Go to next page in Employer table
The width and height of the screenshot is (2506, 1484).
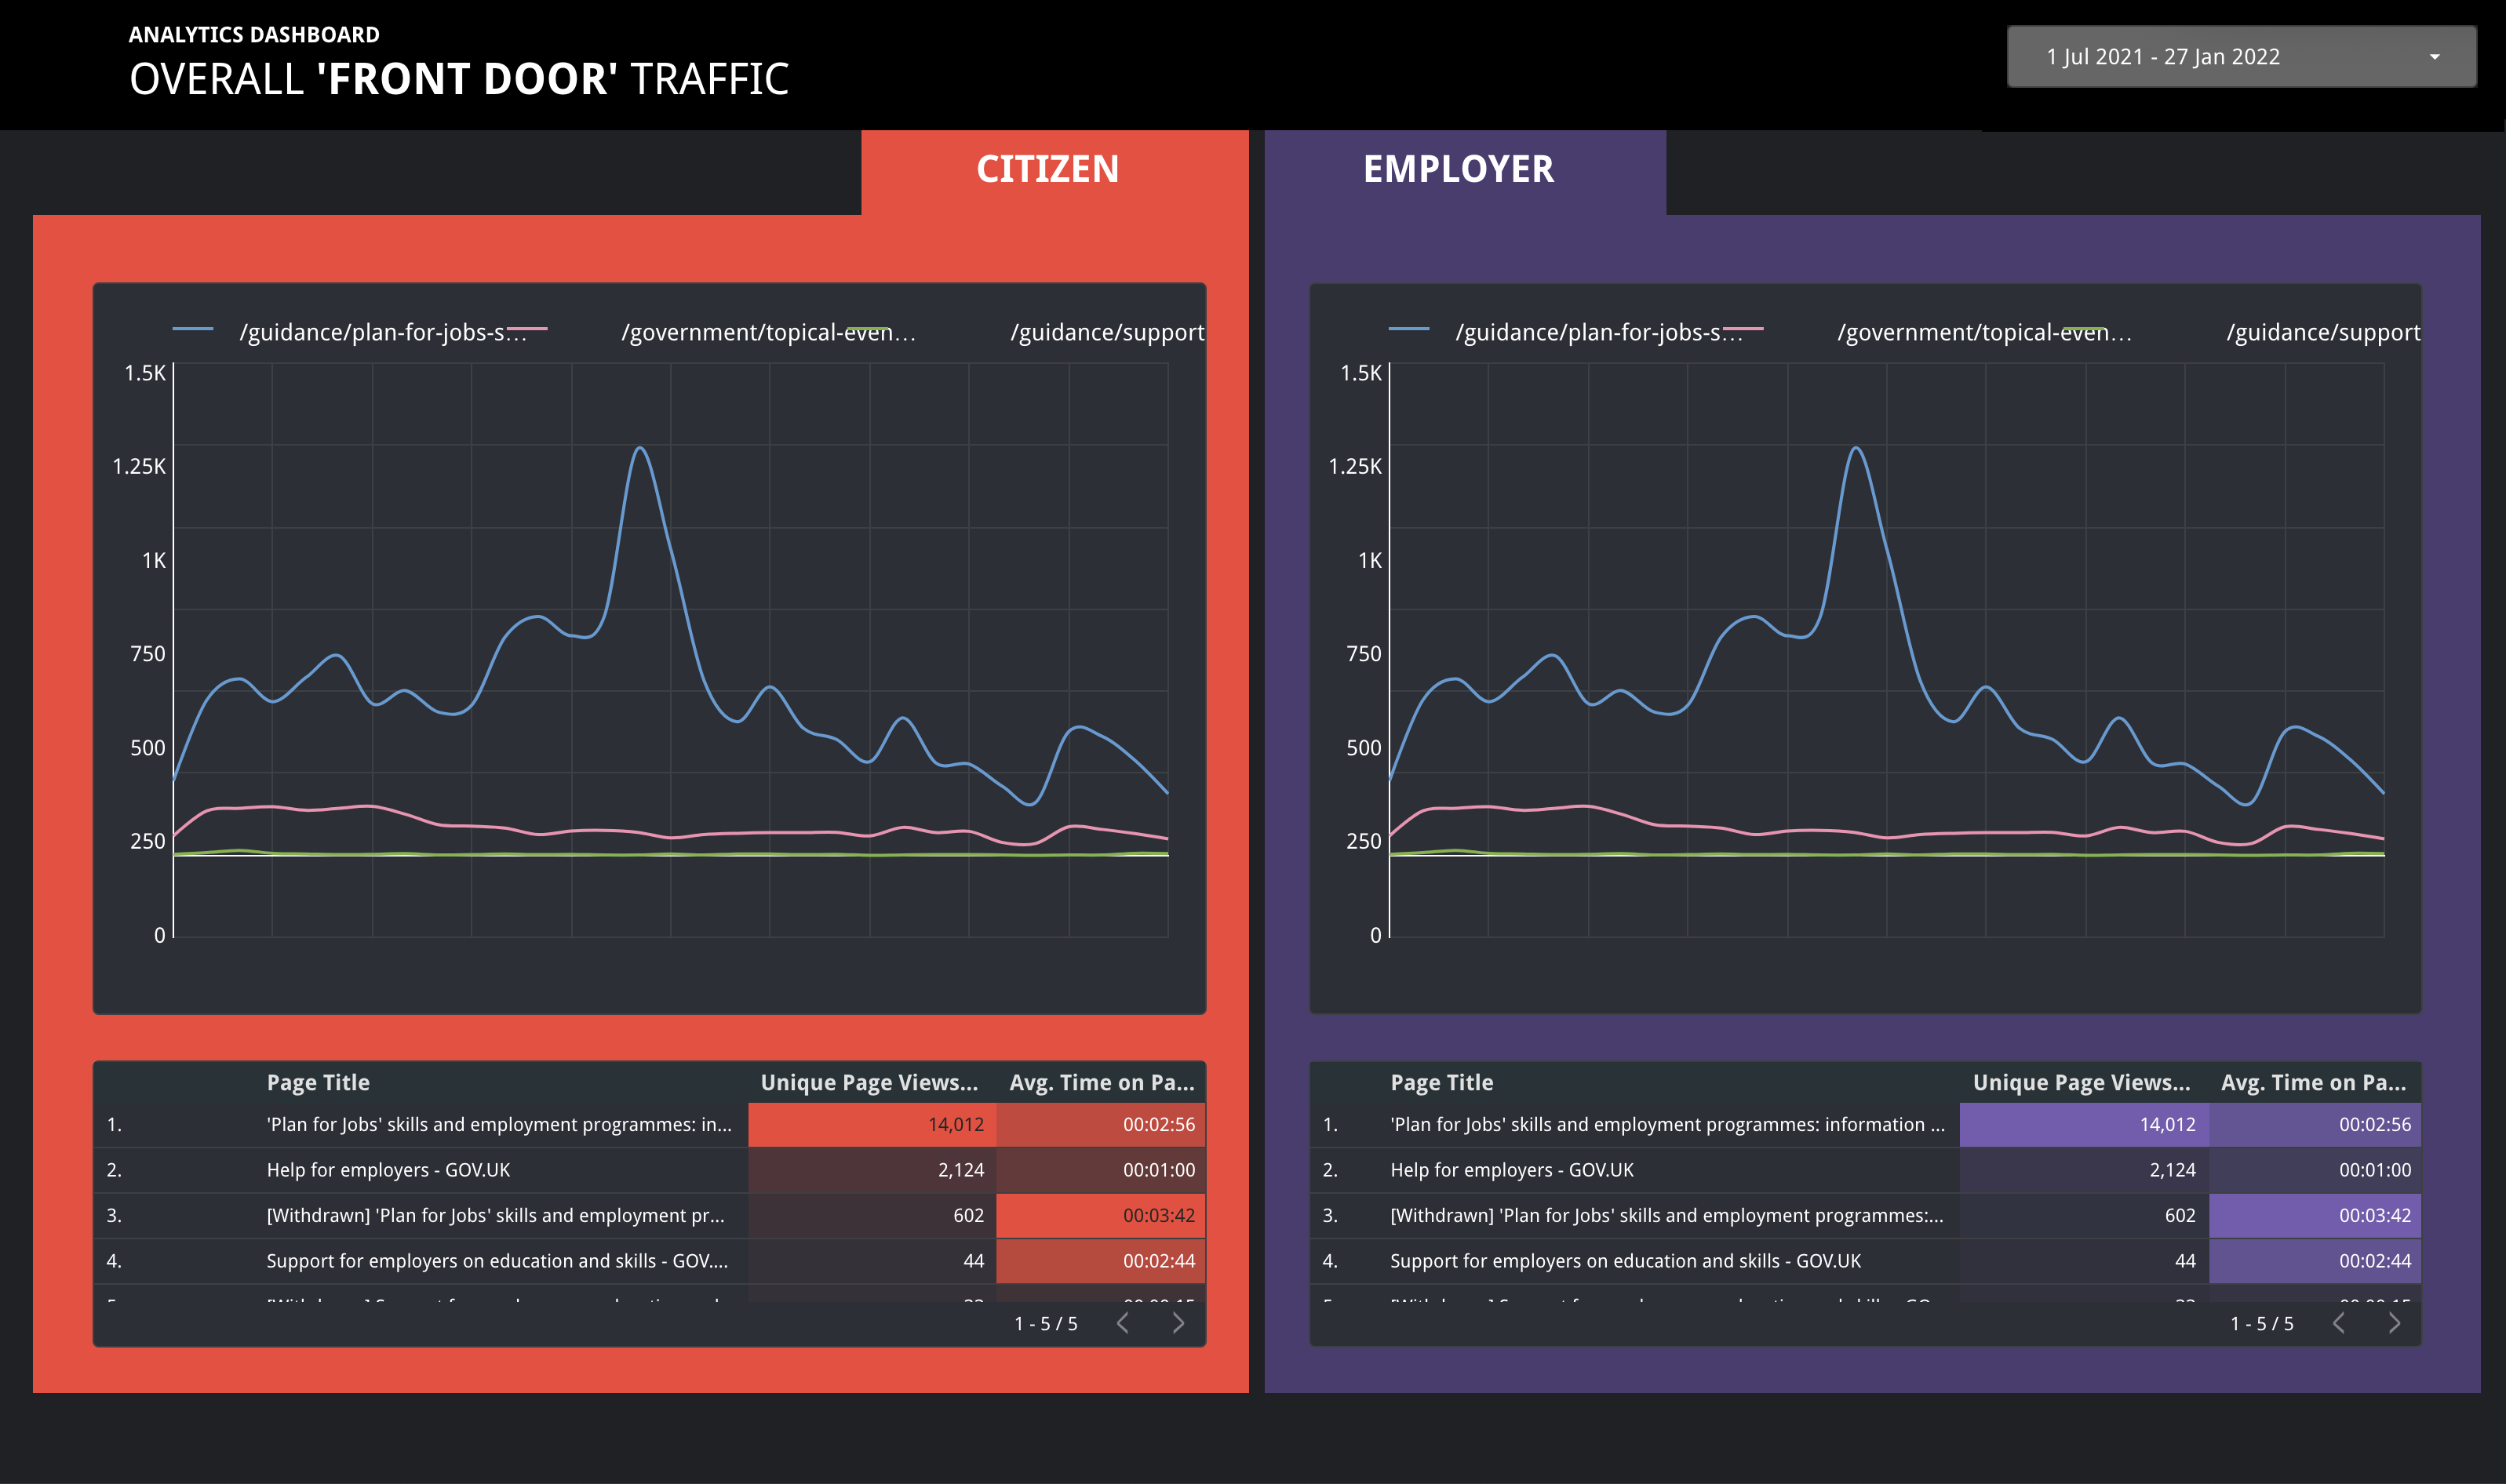[2394, 1323]
